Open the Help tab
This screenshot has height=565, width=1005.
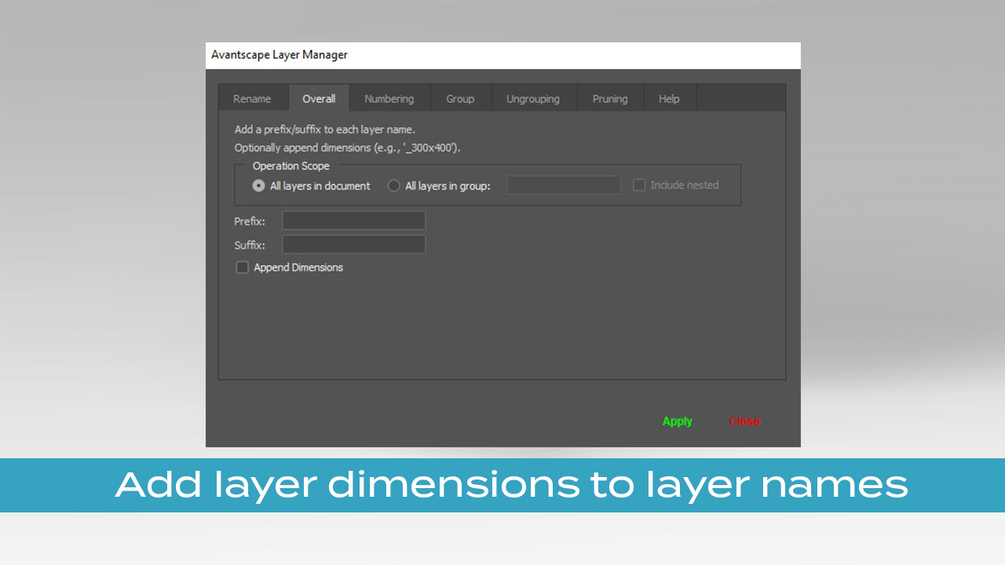click(669, 99)
